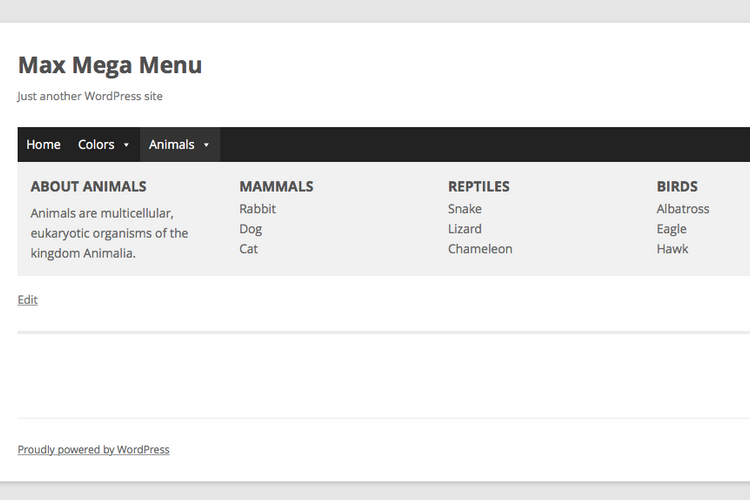The image size is (750, 500).
Task: Collapse the Animals dropdown arrow
Action: coord(206,145)
